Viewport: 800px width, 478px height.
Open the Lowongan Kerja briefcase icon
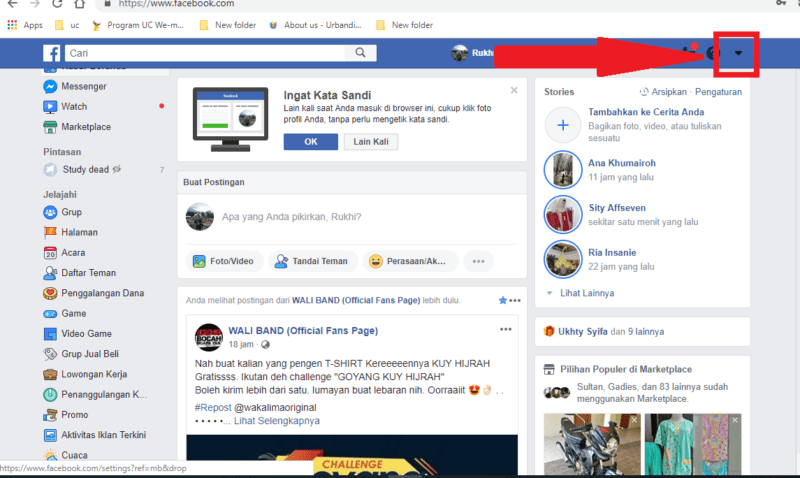tap(50, 374)
